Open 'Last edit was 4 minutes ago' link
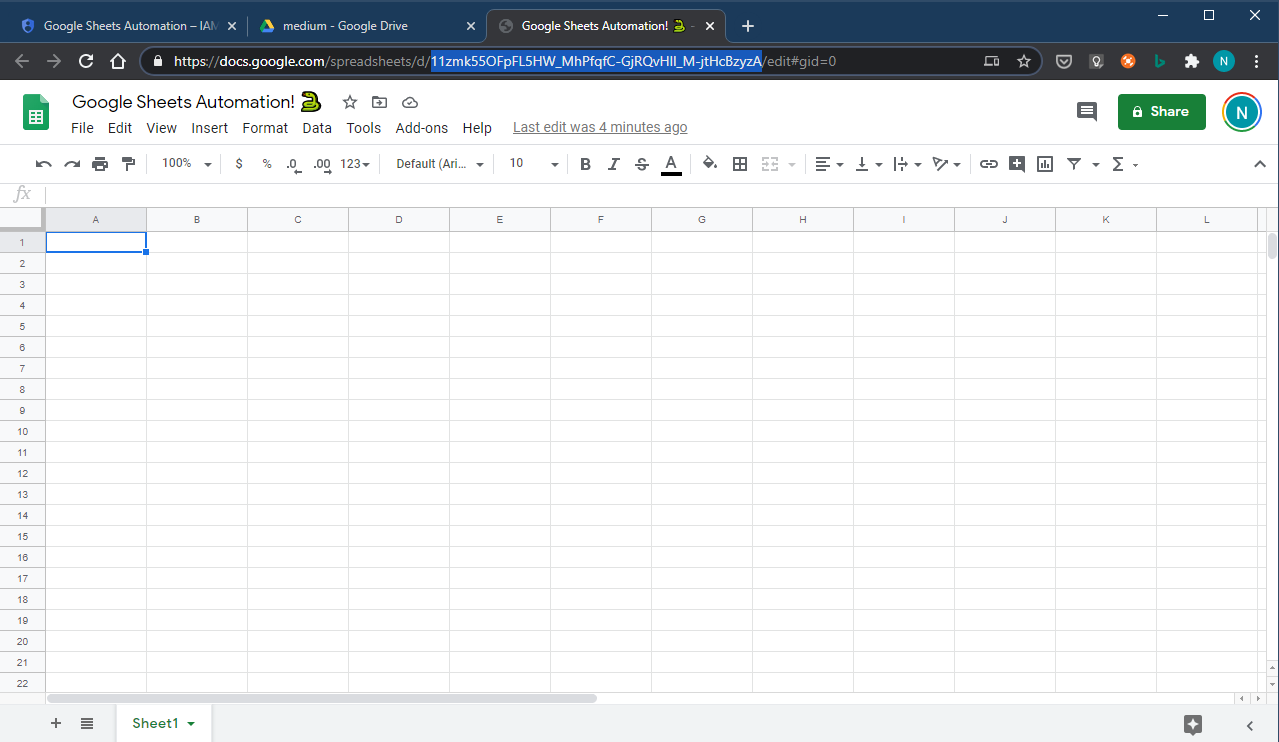 tap(600, 128)
